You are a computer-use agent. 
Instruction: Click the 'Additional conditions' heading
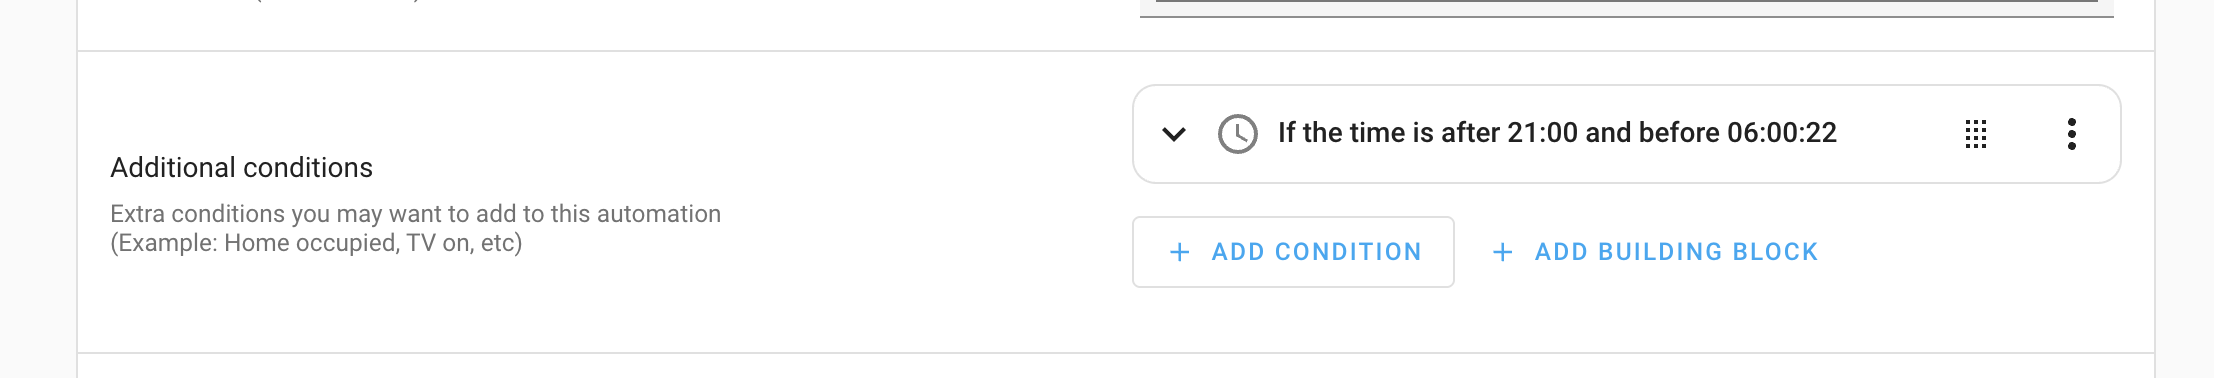241,168
